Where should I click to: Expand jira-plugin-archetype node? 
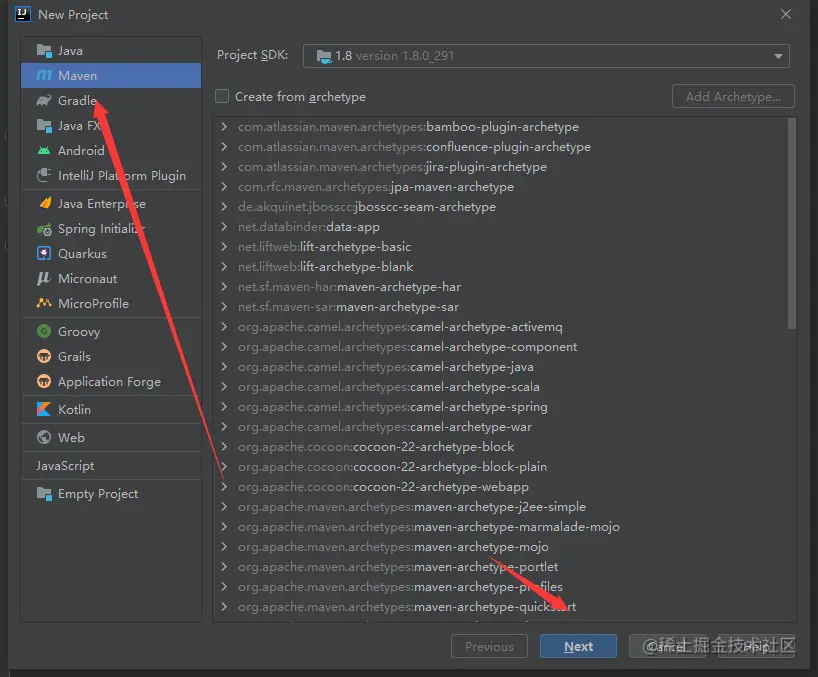click(224, 166)
